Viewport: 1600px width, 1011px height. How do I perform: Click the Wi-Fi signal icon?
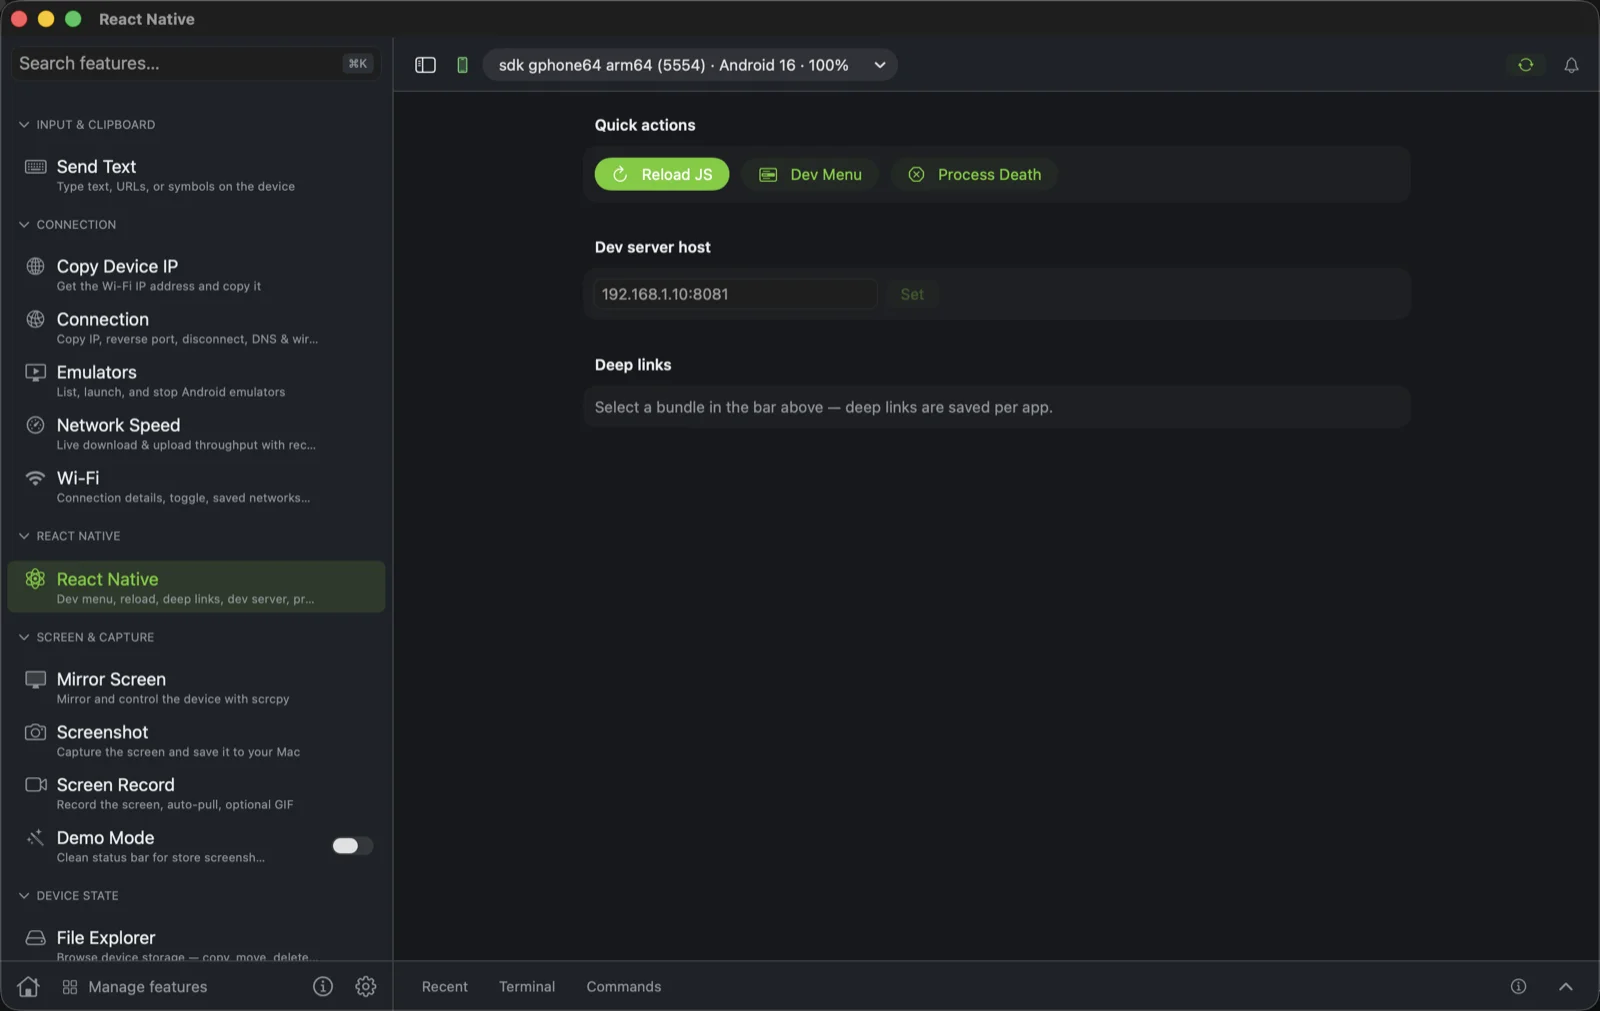tap(35, 478)
